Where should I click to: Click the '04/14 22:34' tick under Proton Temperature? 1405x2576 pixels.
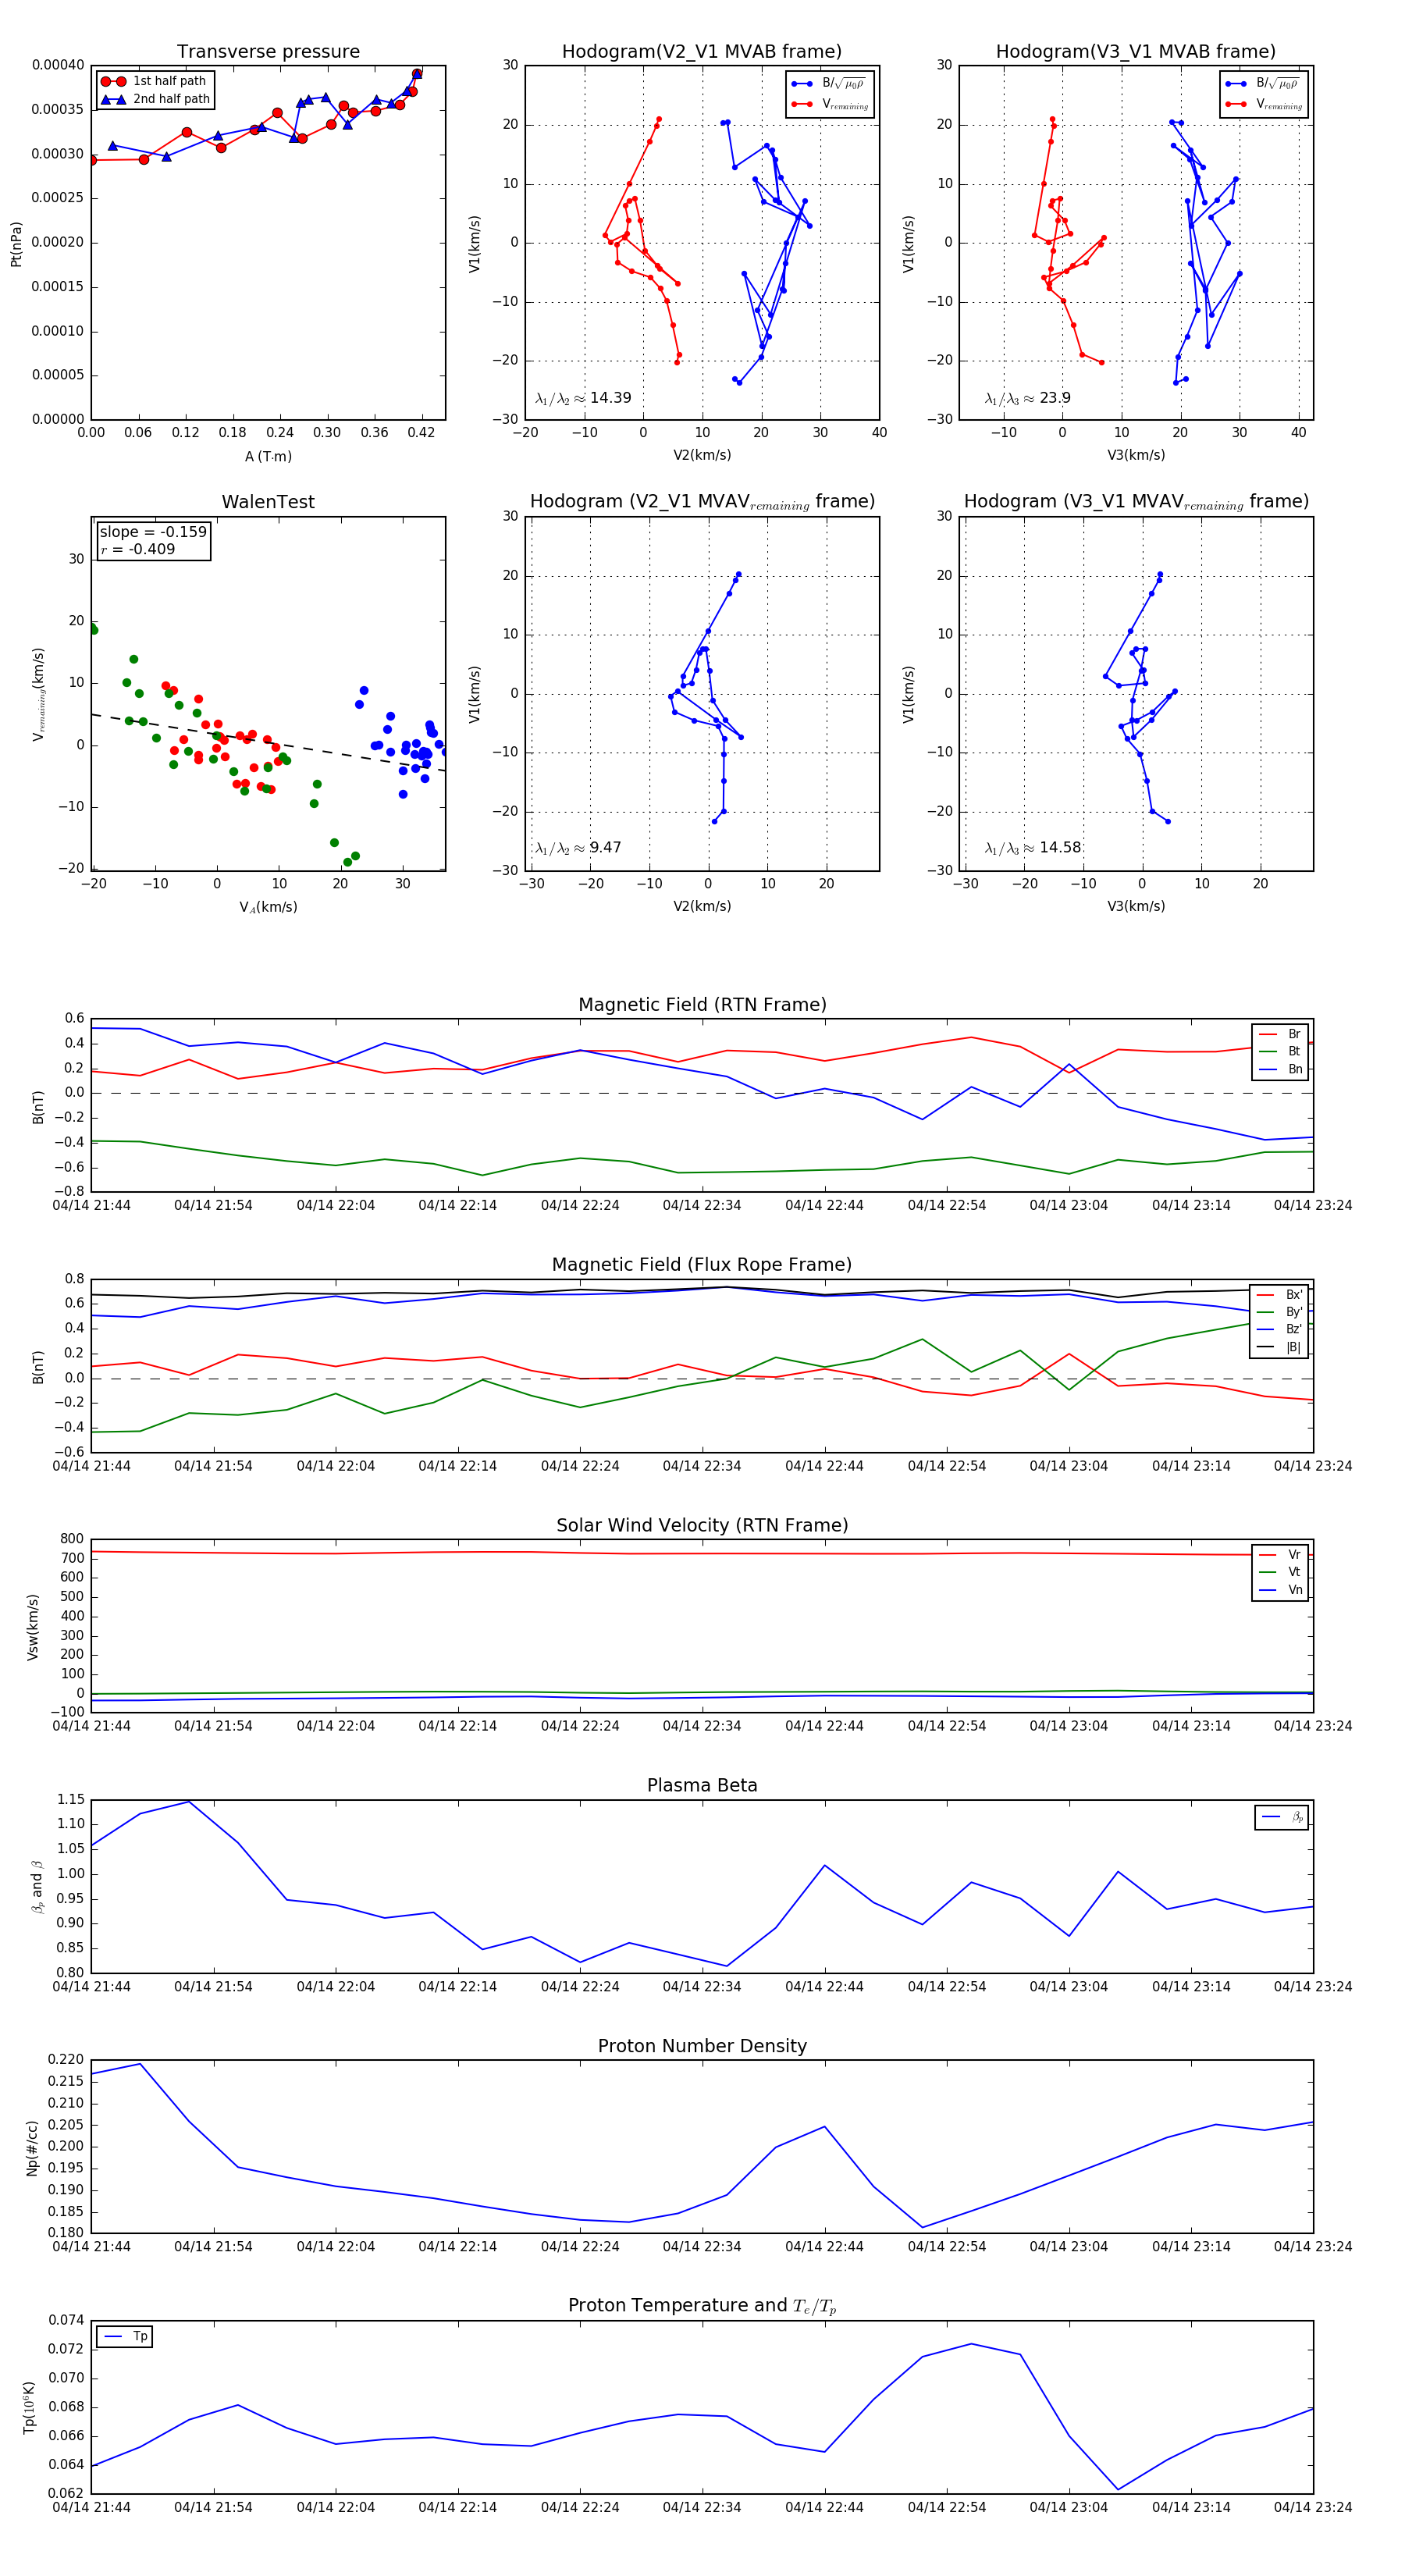(702, 2507)
